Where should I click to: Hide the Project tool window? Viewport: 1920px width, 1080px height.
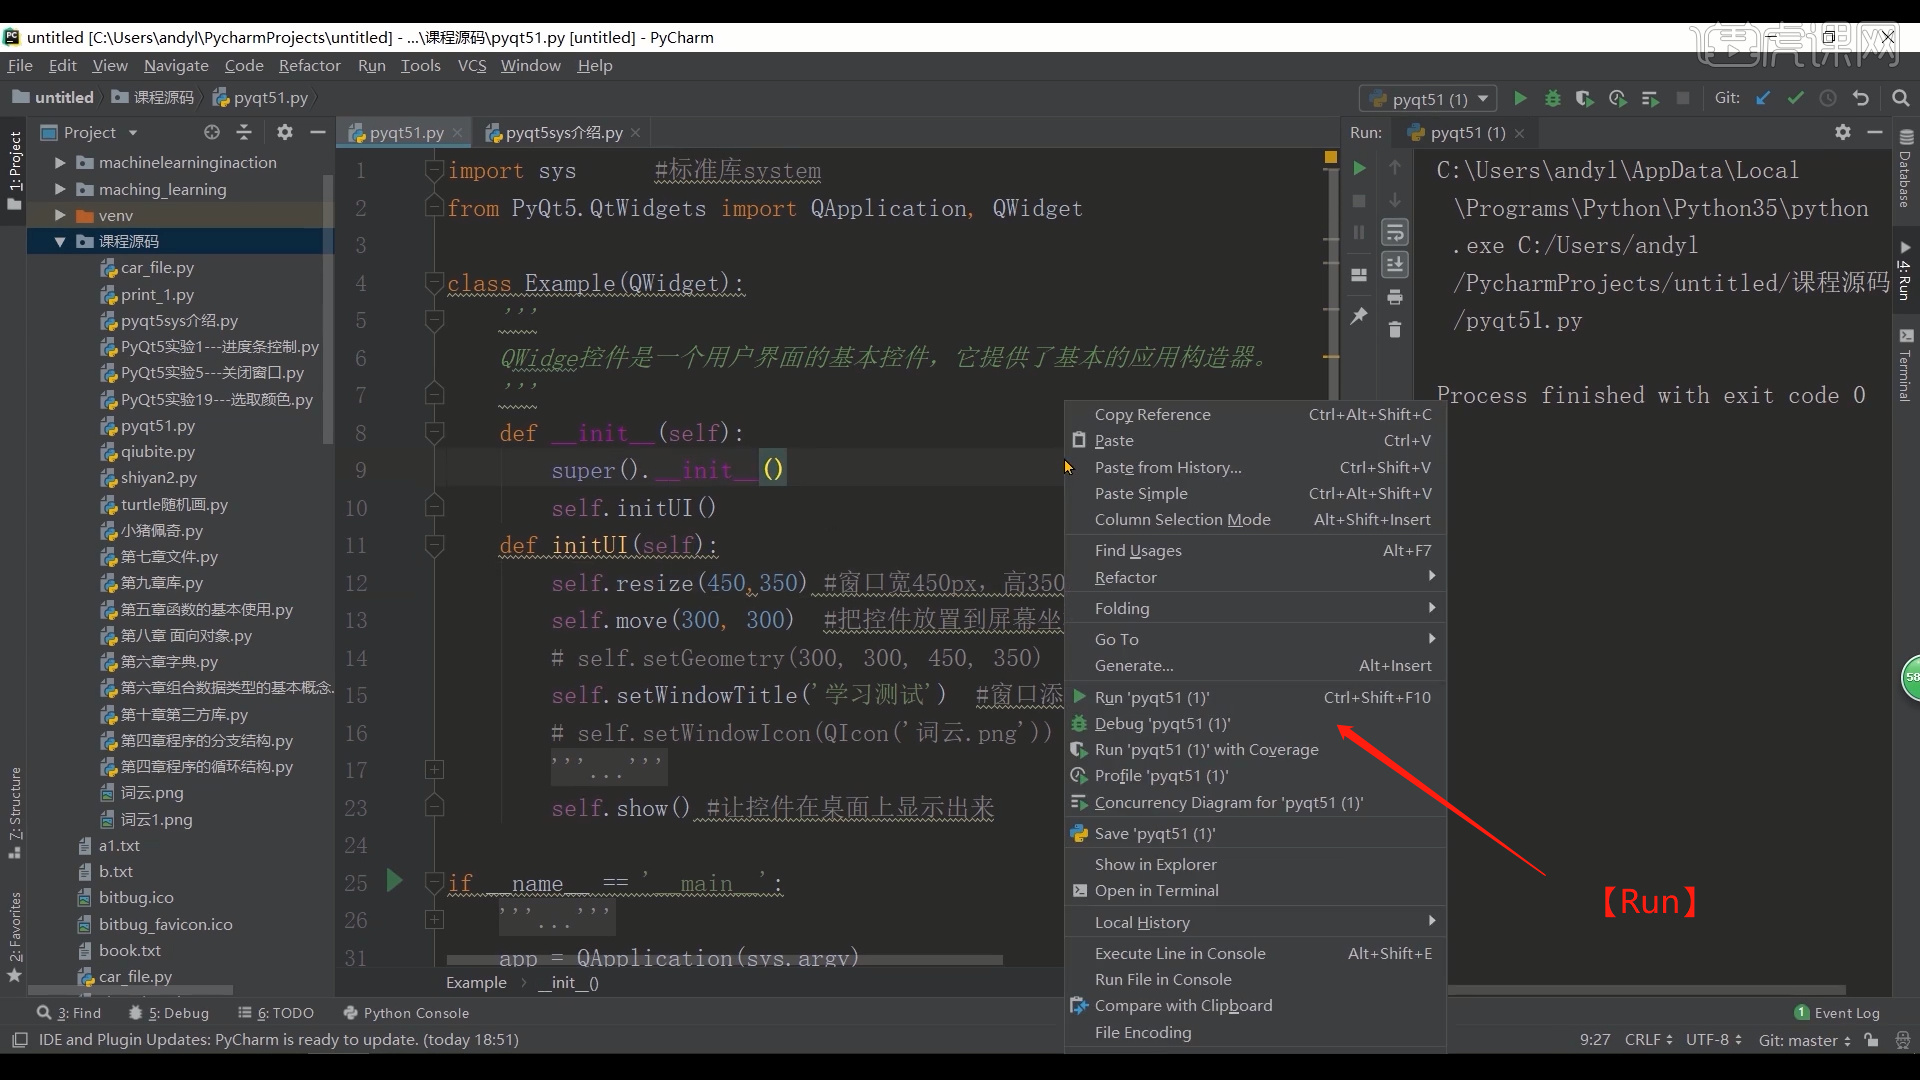coord(318,132)
